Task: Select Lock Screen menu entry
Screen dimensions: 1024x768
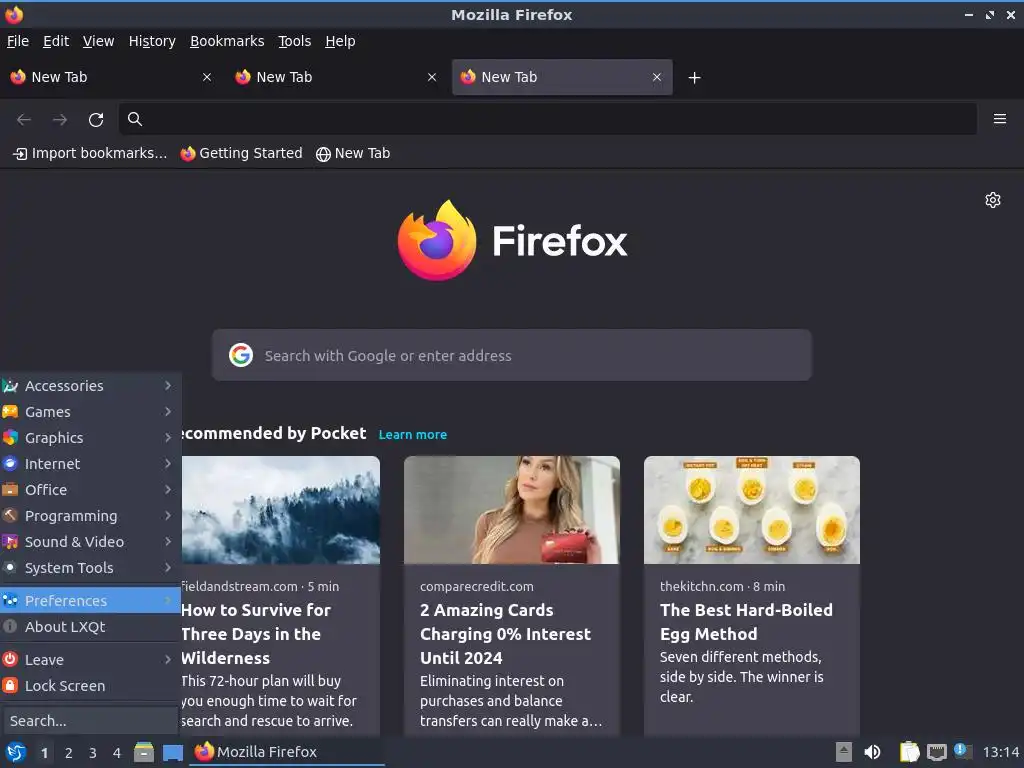Action: click(x=90, y=686)
